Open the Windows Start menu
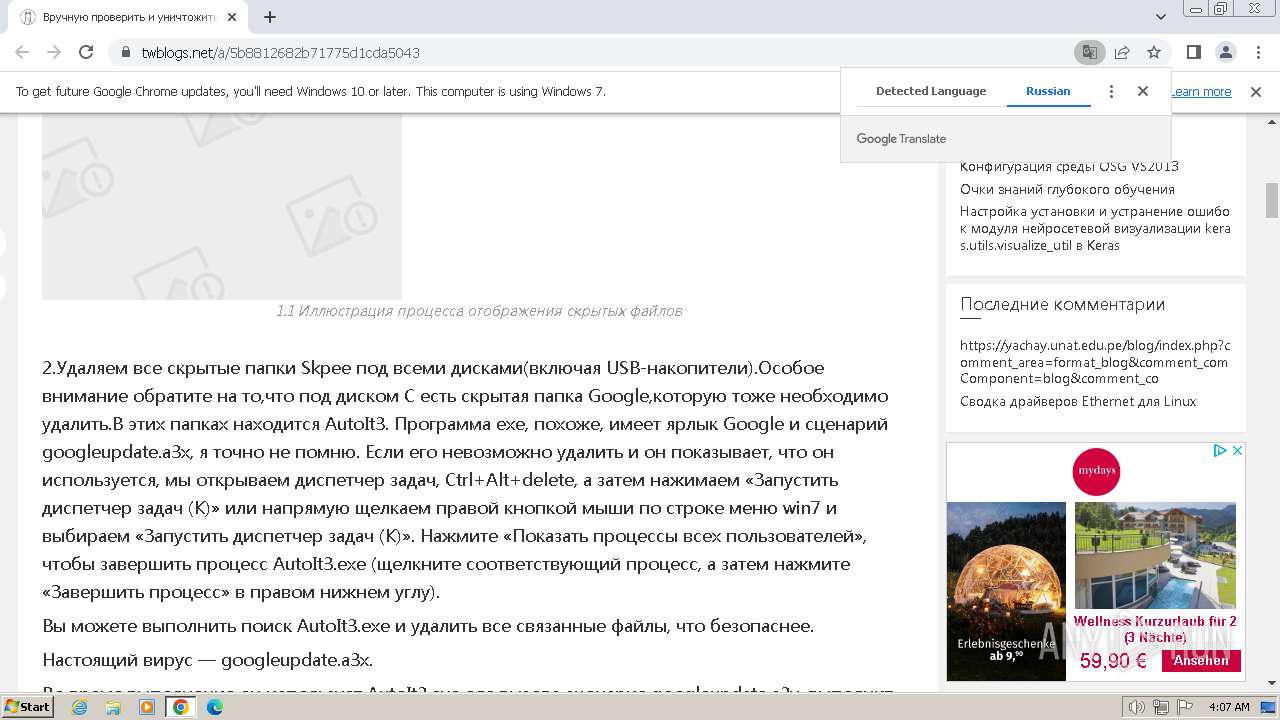This screenshot has height=720, width=1280. (x=28, y=707)
